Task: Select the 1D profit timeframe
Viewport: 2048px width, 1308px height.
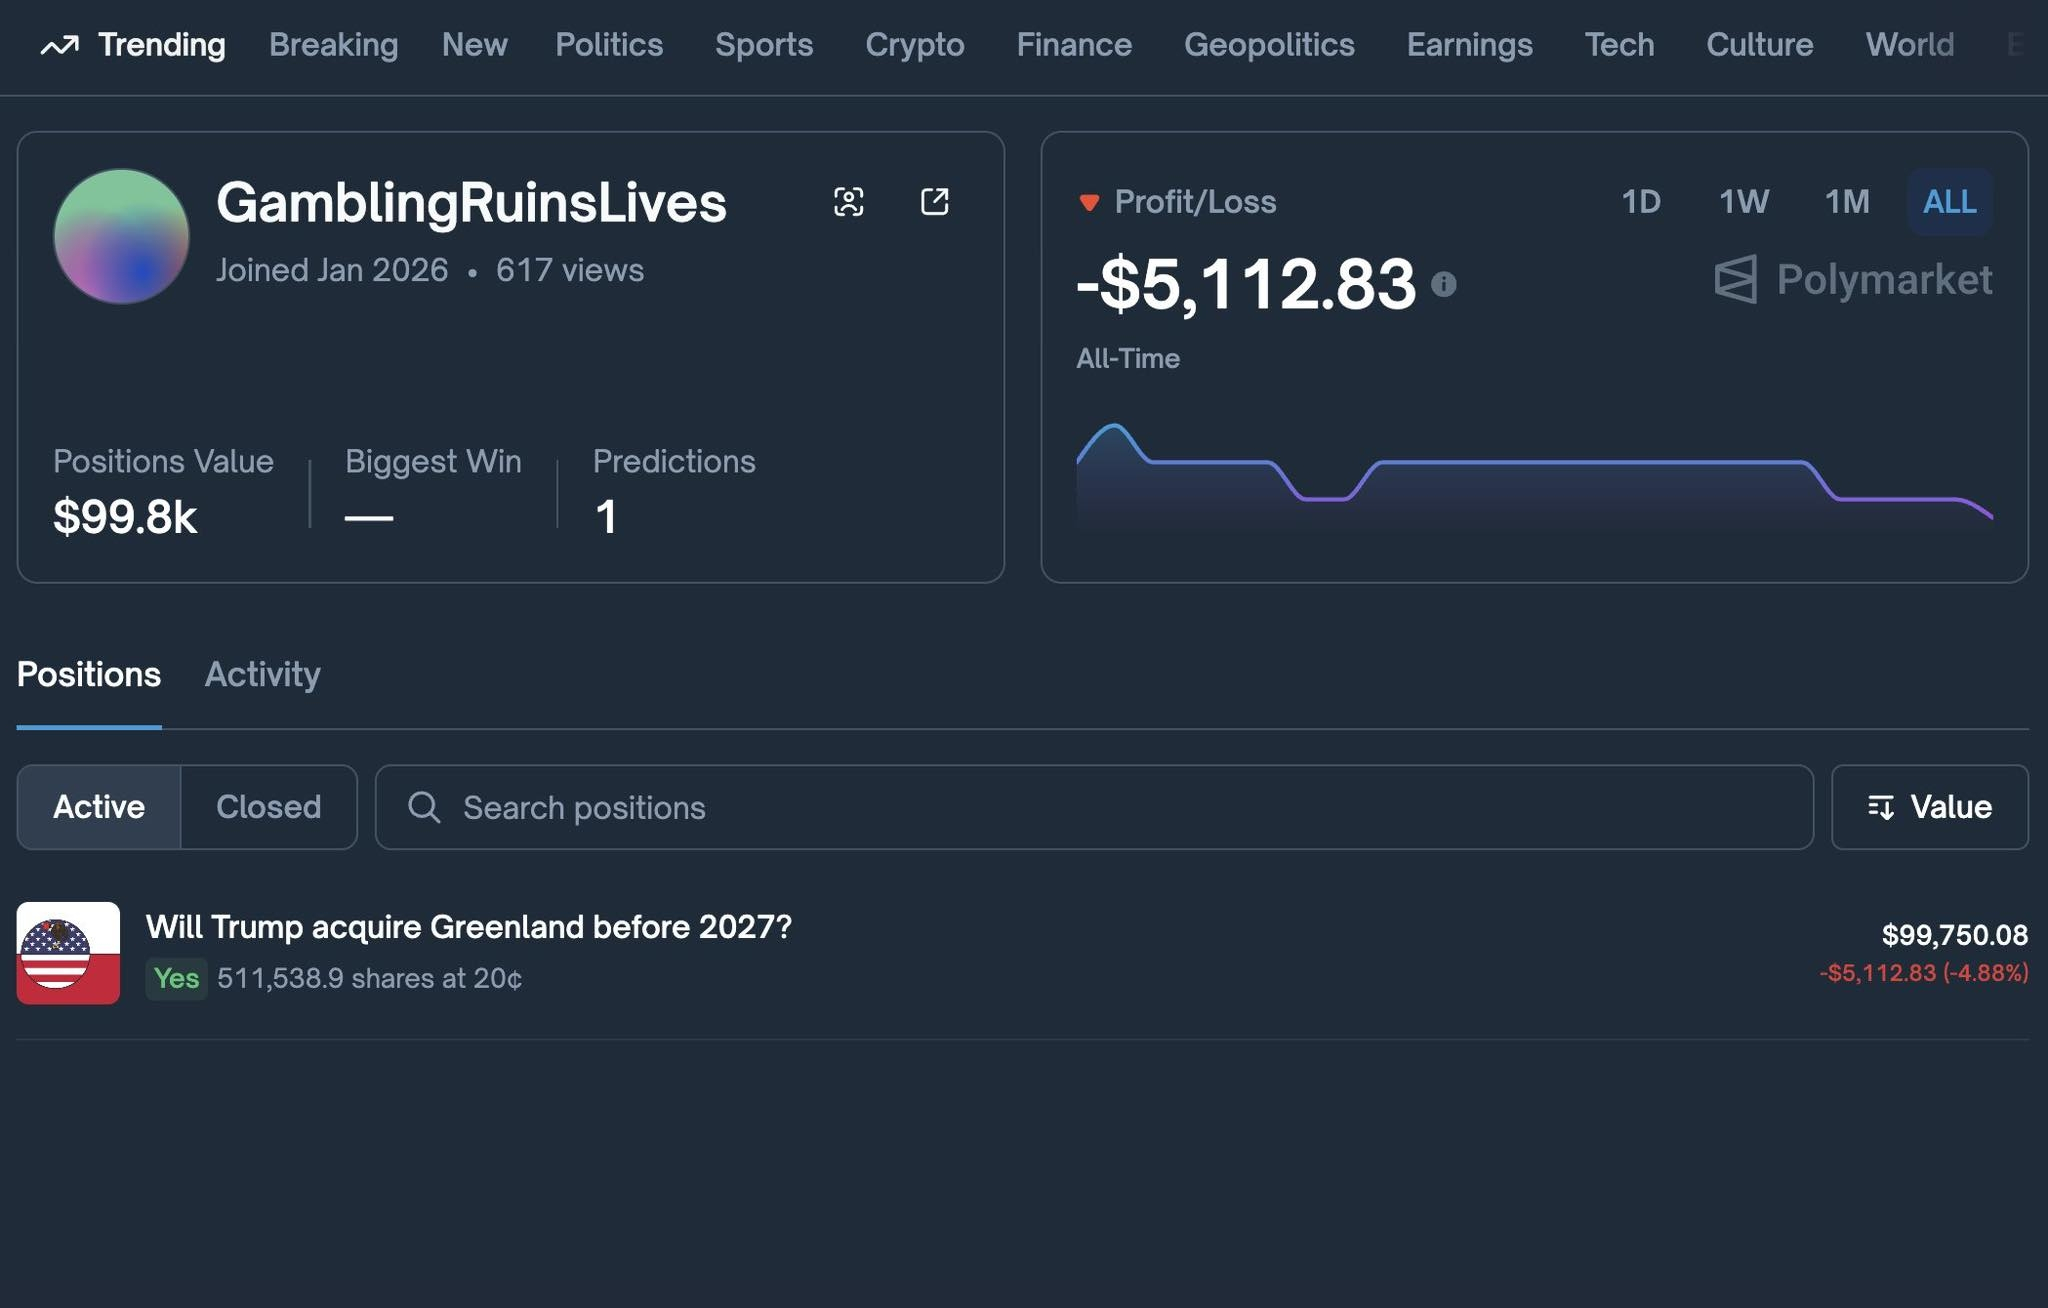Action: pos(1640,202)
